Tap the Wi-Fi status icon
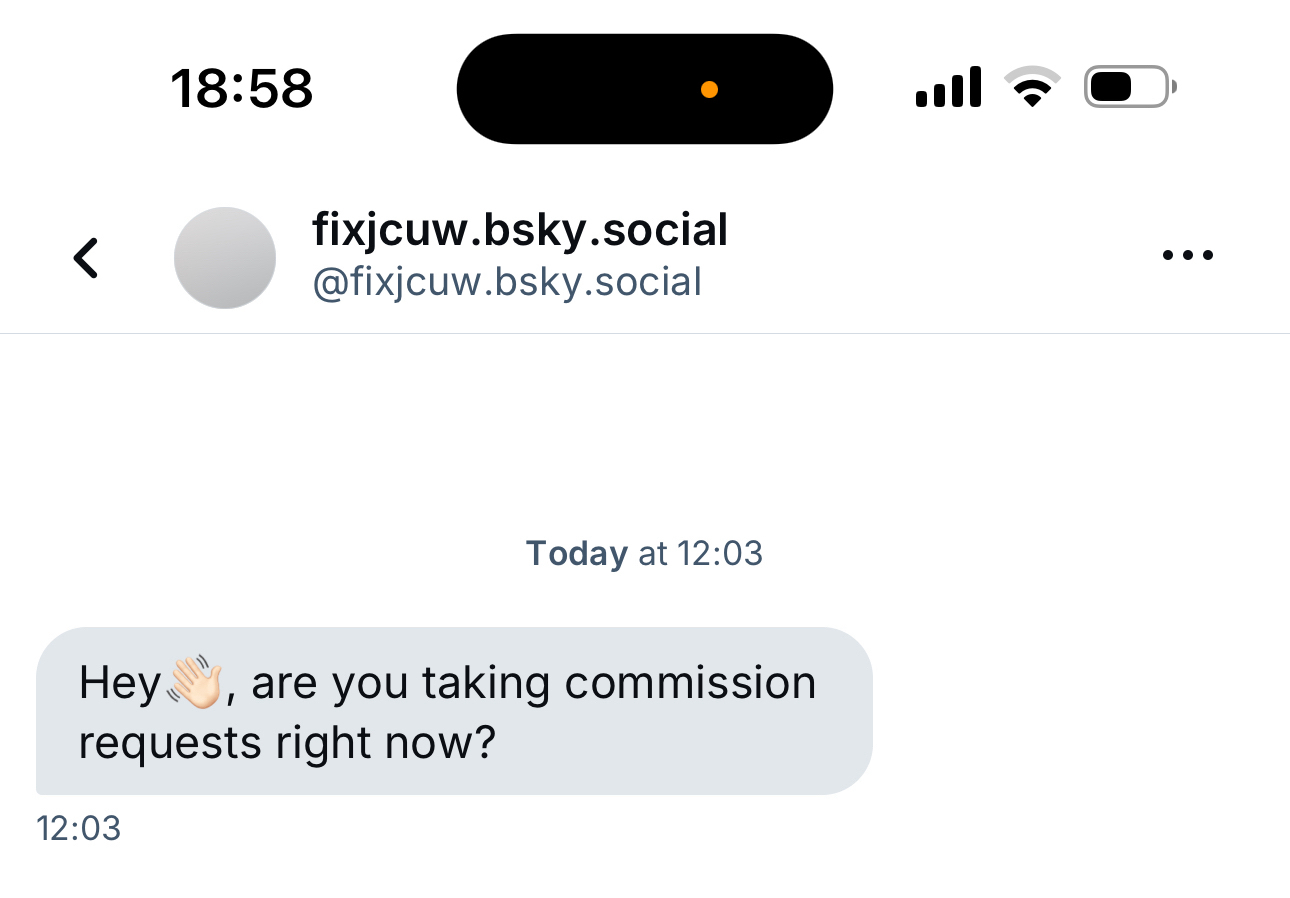 coord(1032,88)
